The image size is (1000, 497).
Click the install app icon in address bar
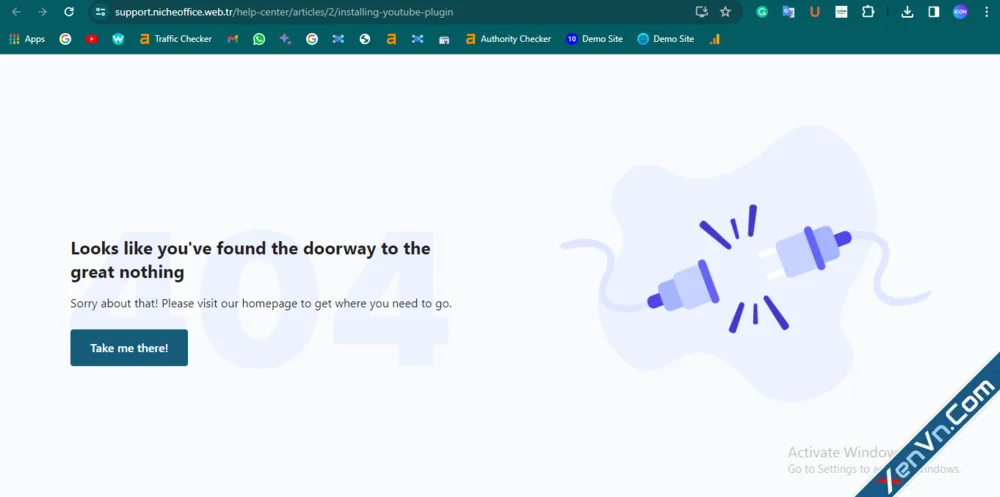coord(701,12)
